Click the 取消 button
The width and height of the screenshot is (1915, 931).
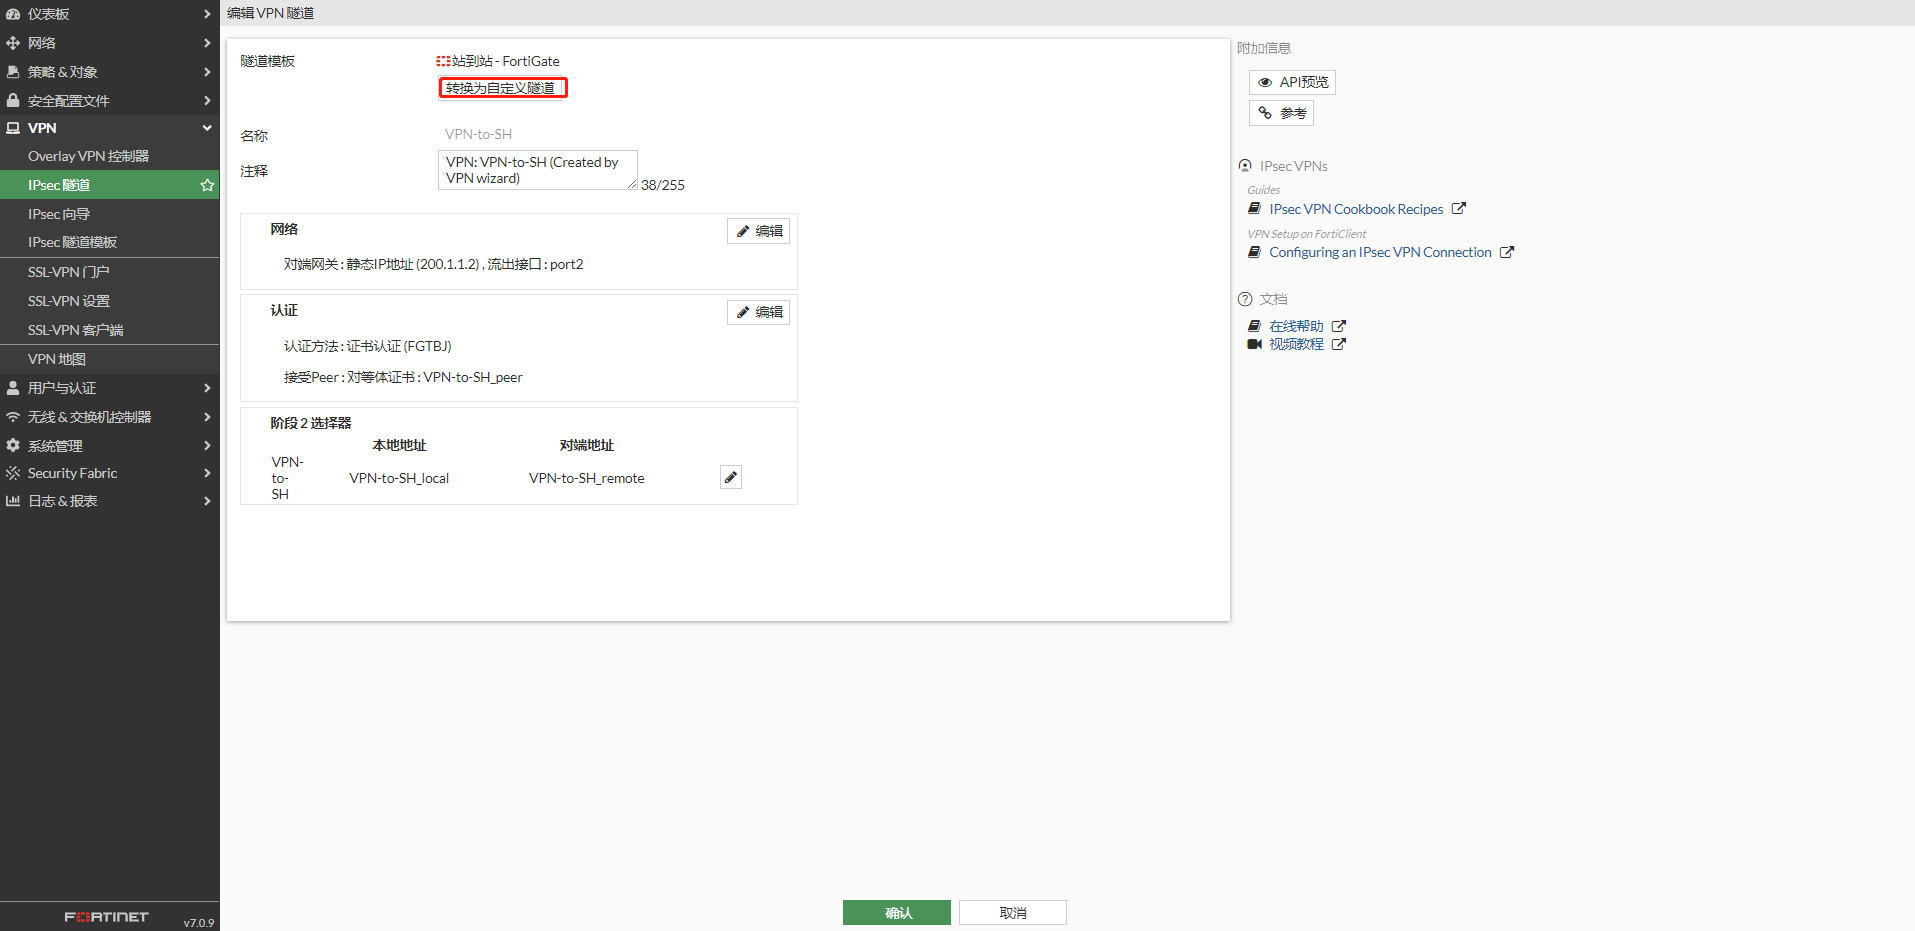tap(1012, 912)
